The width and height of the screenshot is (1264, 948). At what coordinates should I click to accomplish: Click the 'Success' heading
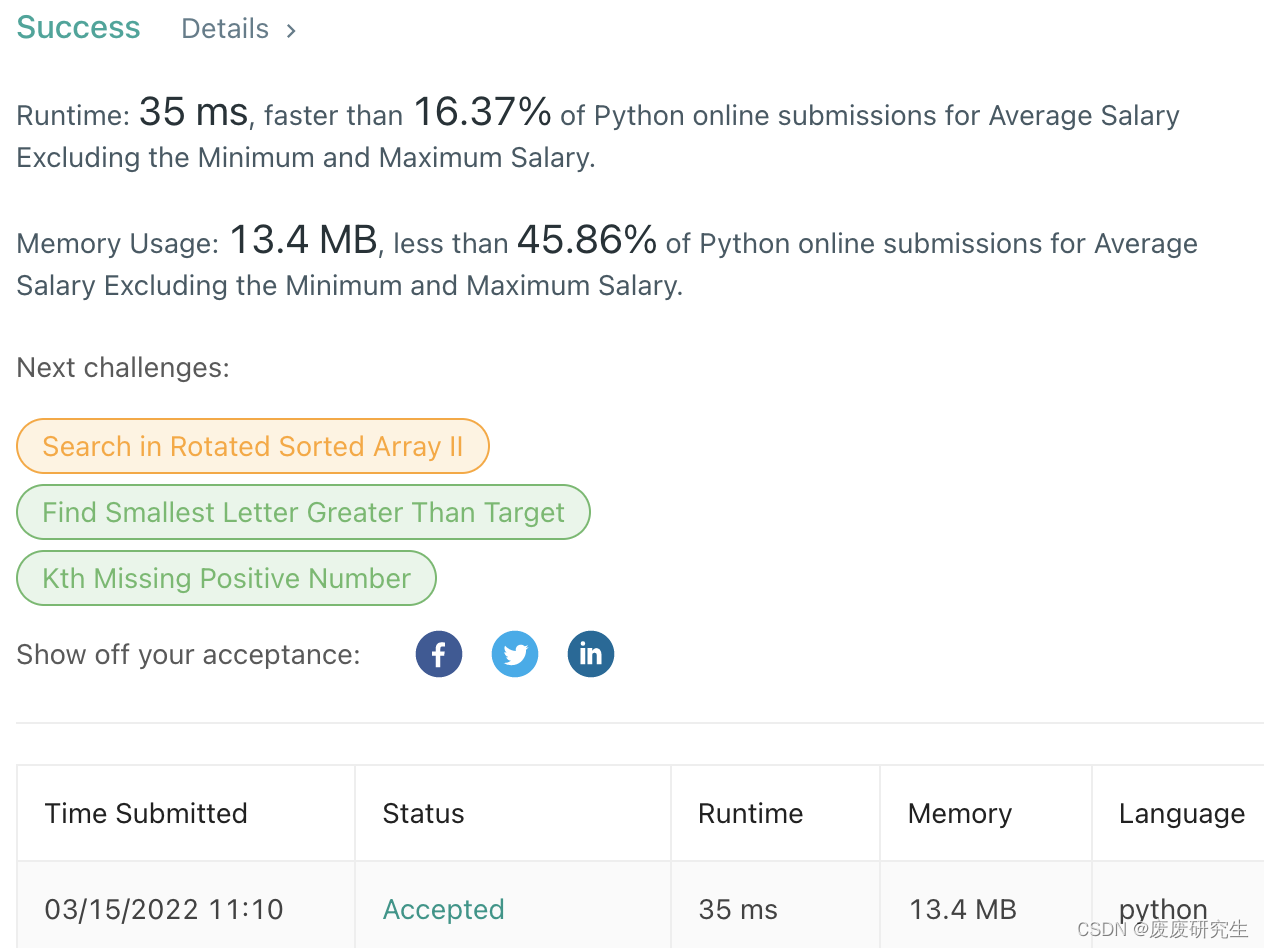[x=77, y=27]
